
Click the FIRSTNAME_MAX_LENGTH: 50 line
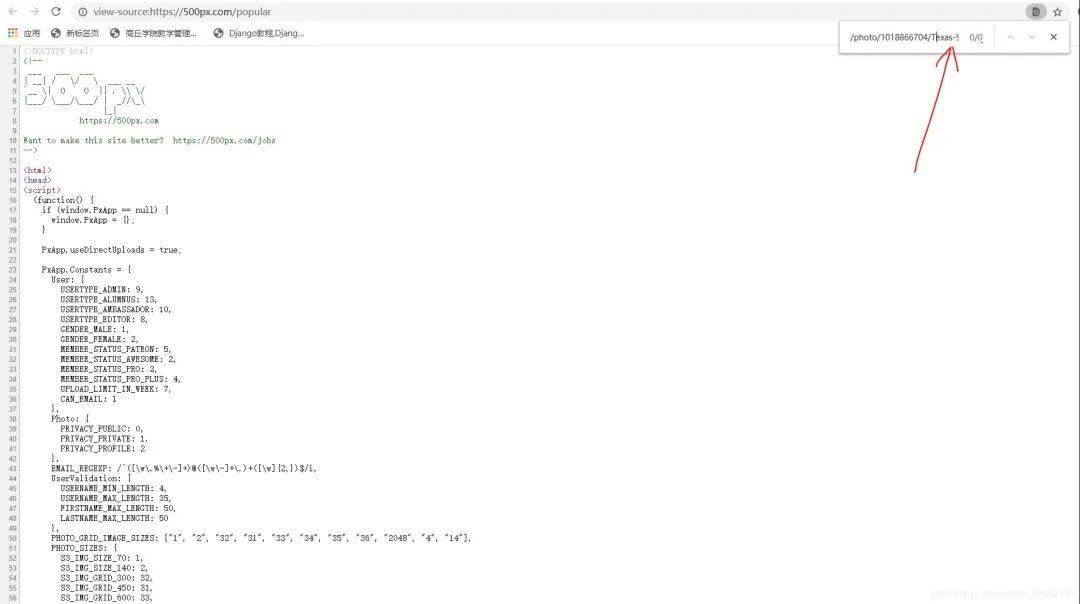(118, 508)
